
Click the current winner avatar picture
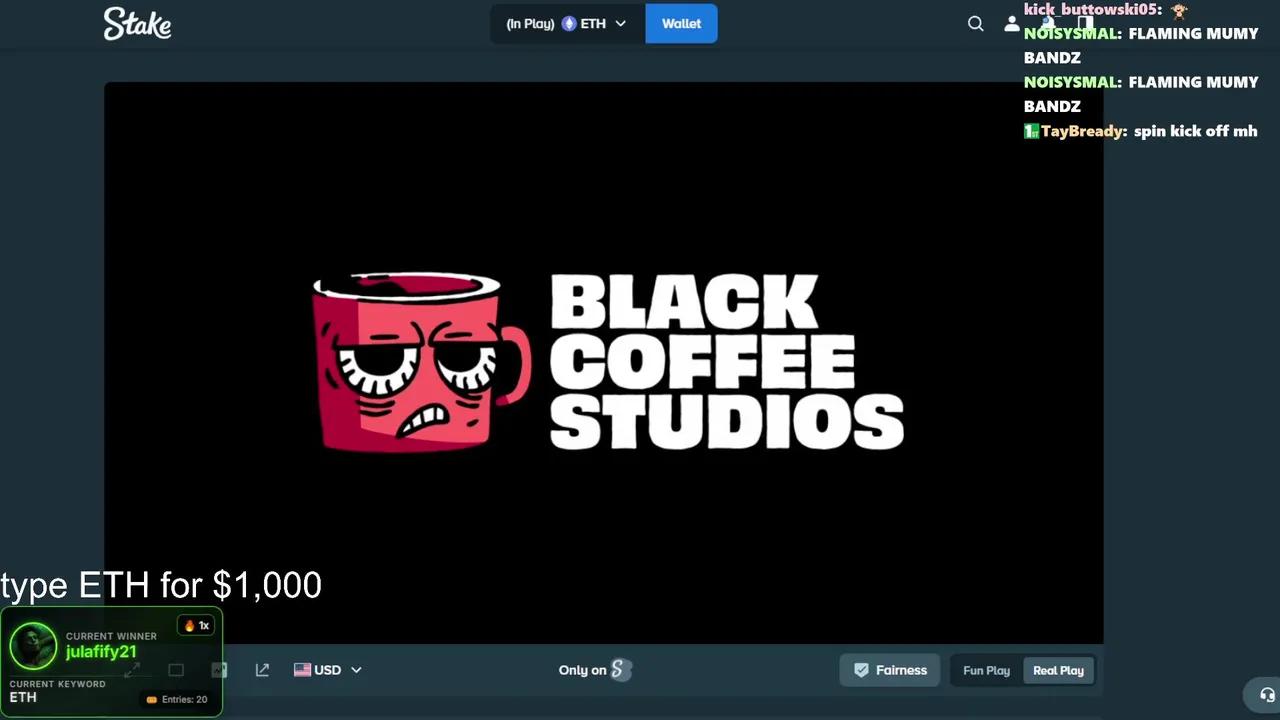tap(33, 646)
